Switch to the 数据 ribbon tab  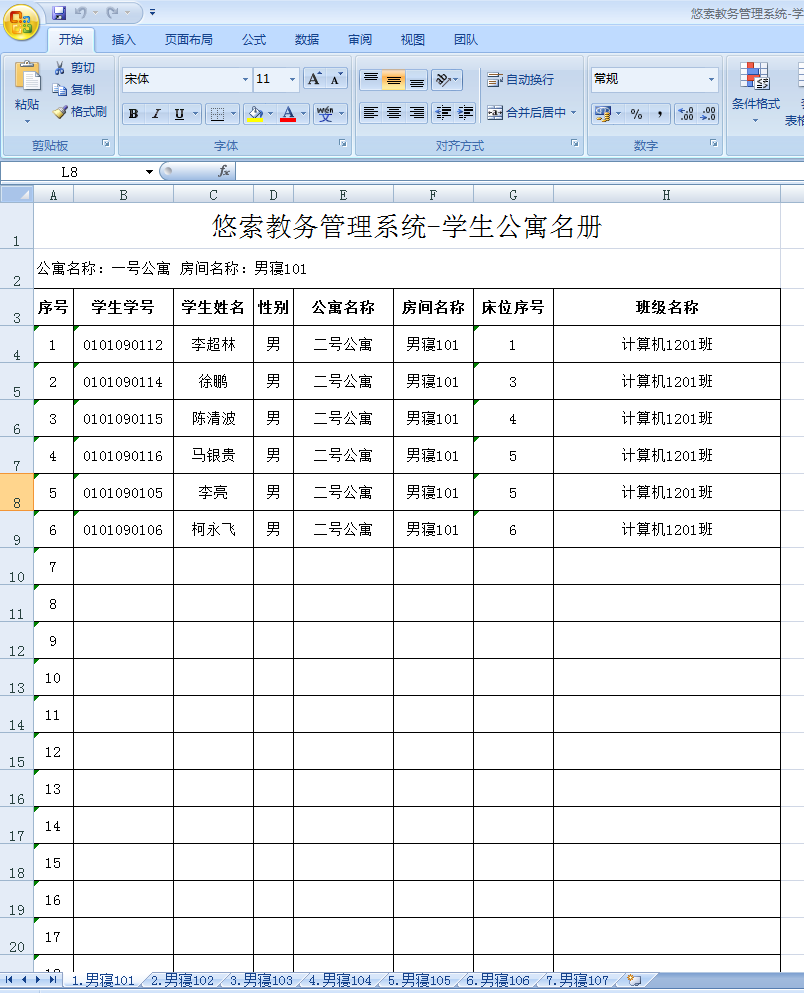point(307,40)
